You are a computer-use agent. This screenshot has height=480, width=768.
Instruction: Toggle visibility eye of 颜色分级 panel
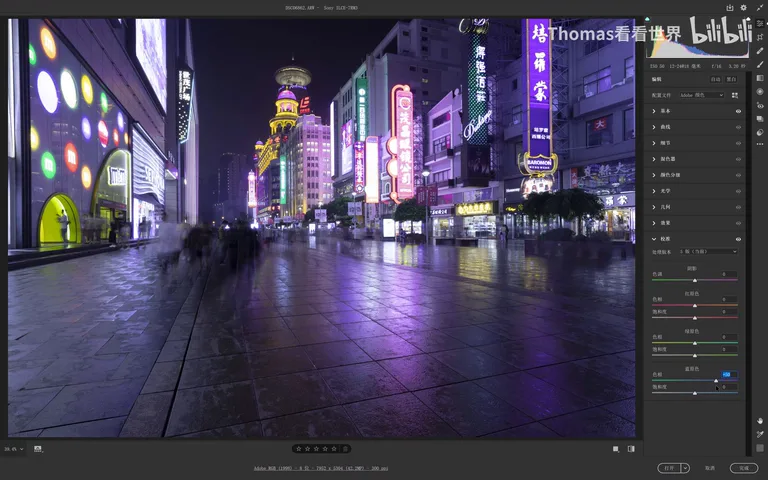click(x=738, y=175)
